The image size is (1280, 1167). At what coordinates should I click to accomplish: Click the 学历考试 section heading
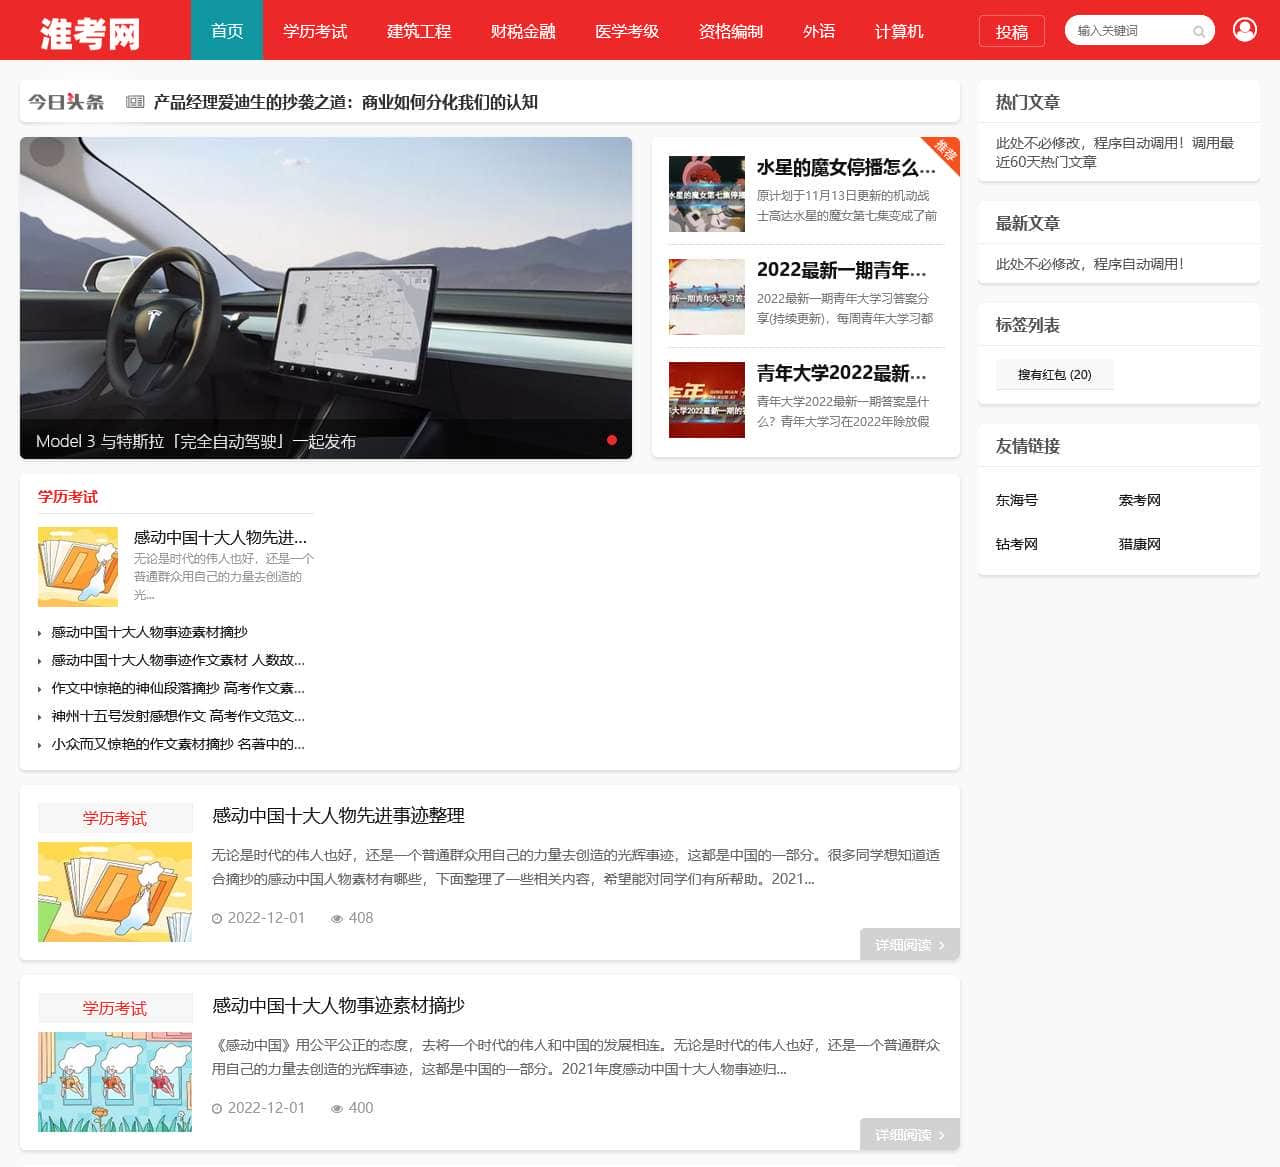(68, 497)
